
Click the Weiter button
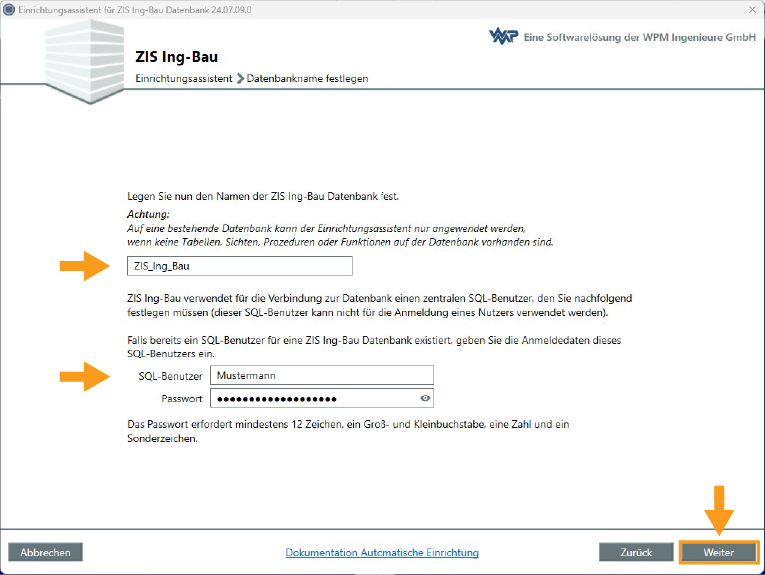[718, 552]
